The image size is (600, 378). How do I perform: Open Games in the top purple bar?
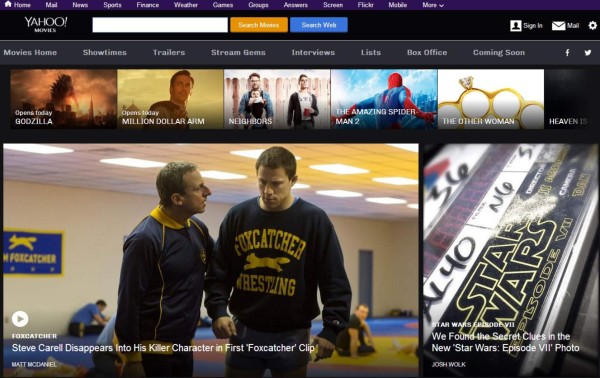223,5
